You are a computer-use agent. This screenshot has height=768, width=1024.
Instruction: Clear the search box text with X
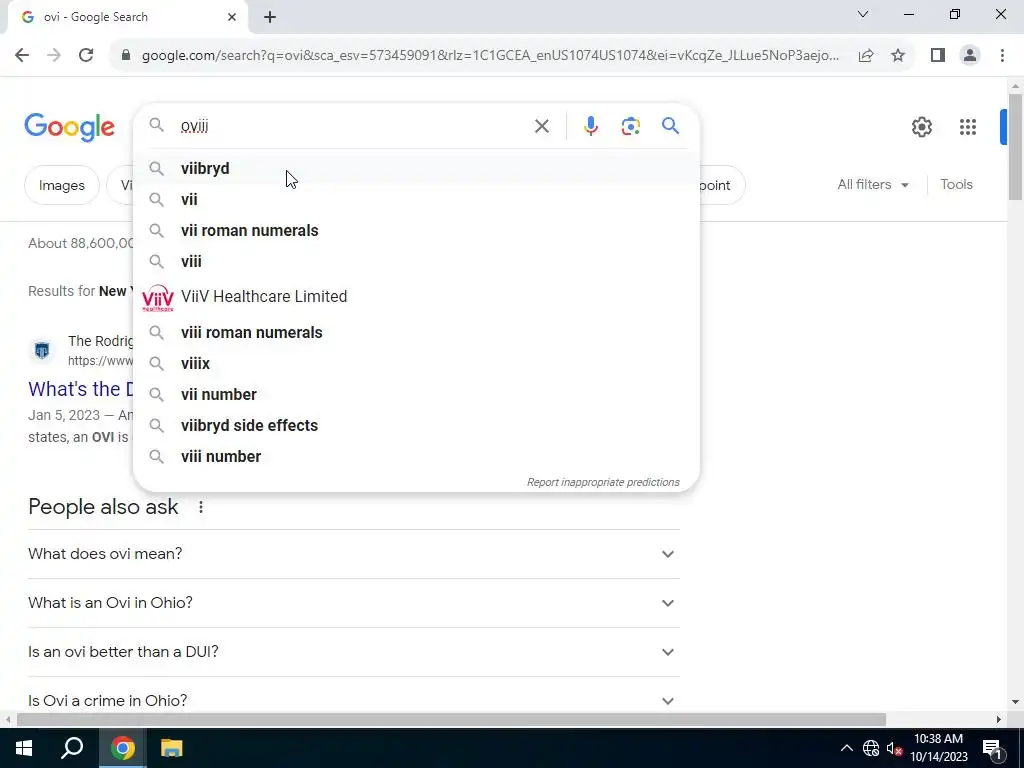pyautogui.click(x=541, y=126)
